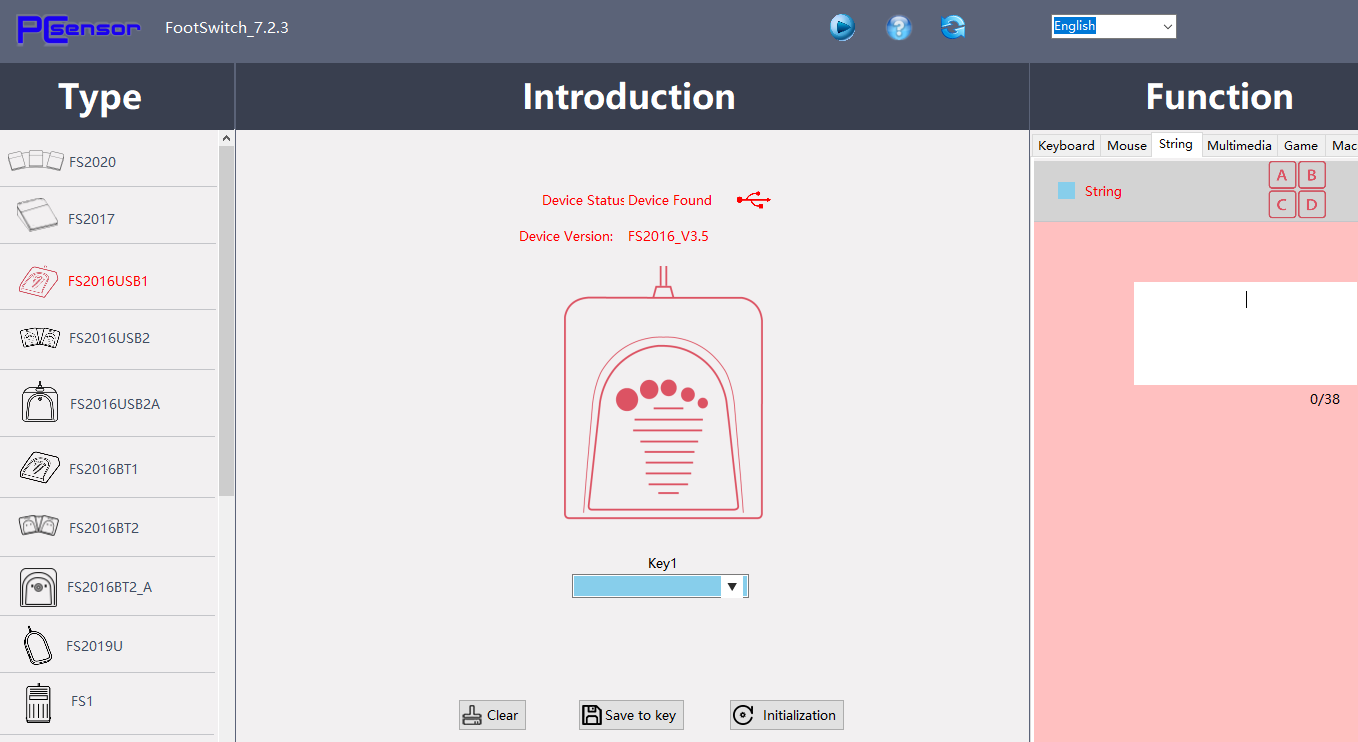Click the scrollbar up arrow in Type list

click(227, 138)
